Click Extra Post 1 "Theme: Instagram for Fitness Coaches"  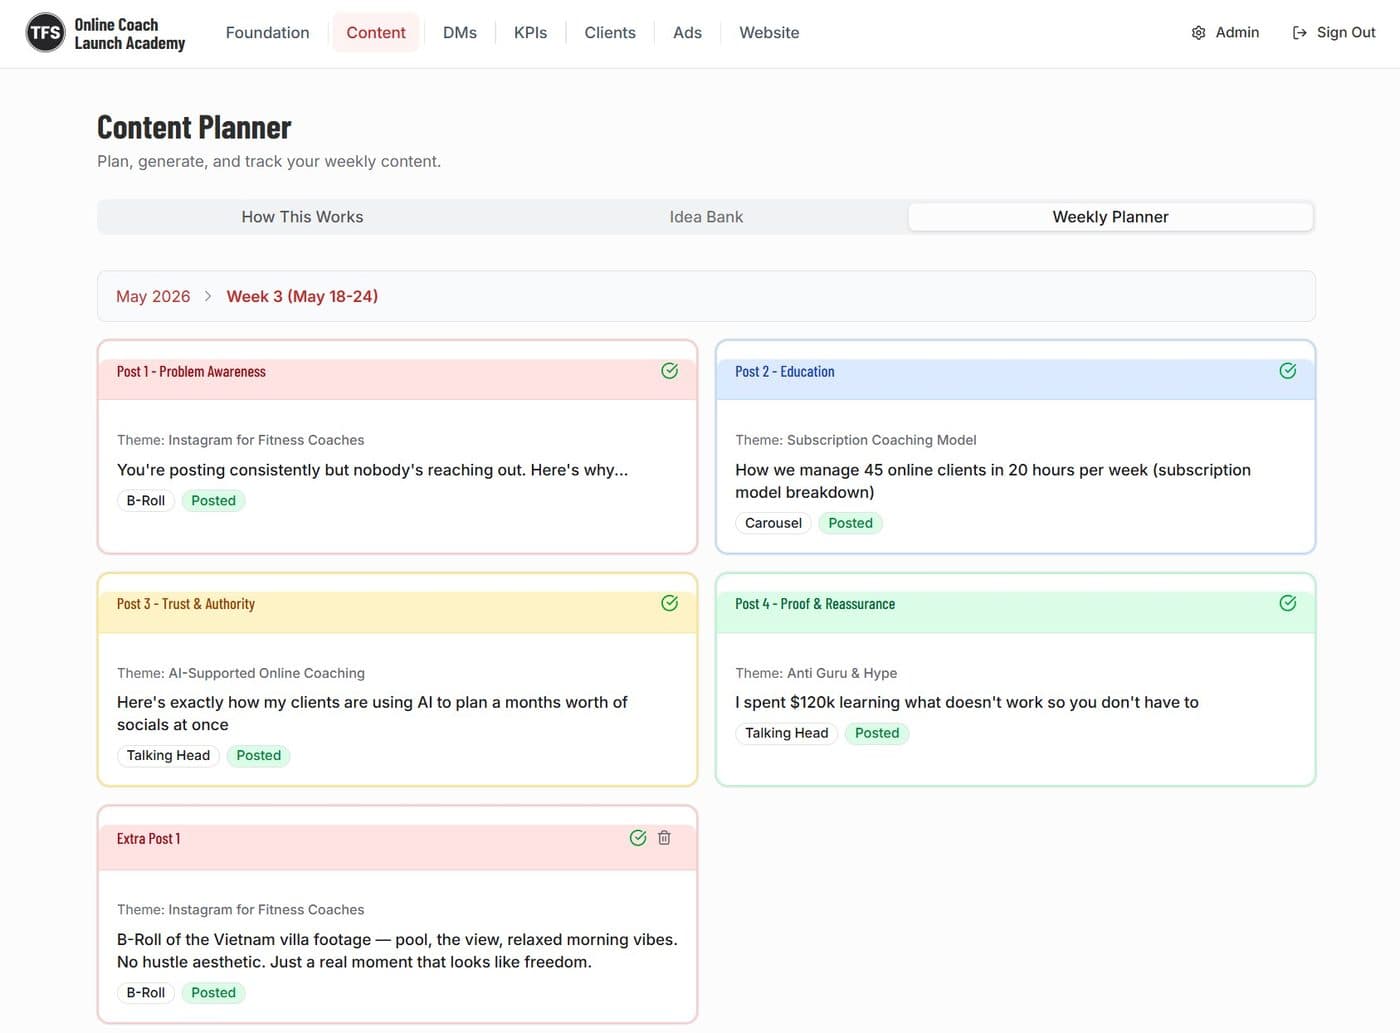[240, 910]
